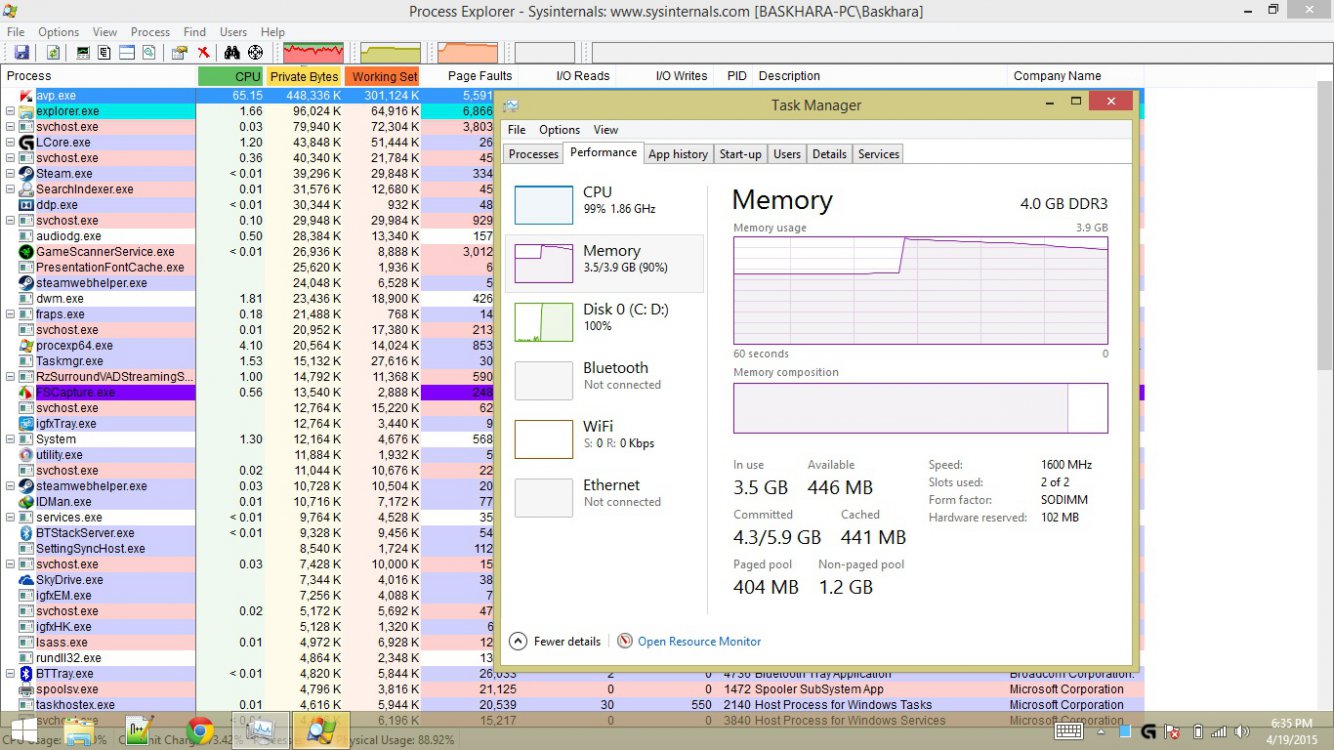Click the Memory composition bar
The height and width of the screenshot is (750, 1334).
pos(920,408)
